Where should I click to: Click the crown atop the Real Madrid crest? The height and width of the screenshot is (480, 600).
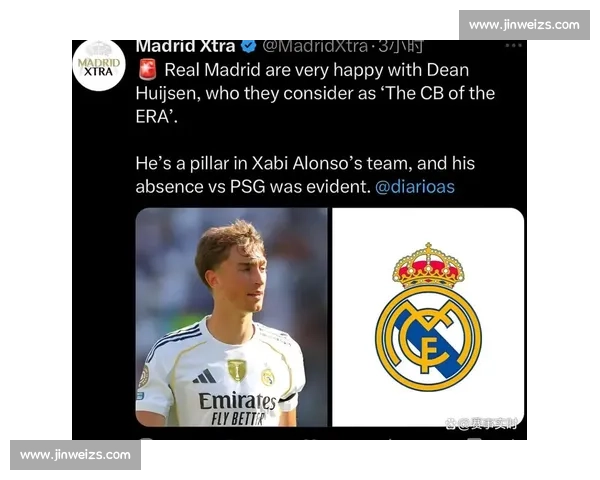pyautogui.click(x=428, y=266)
